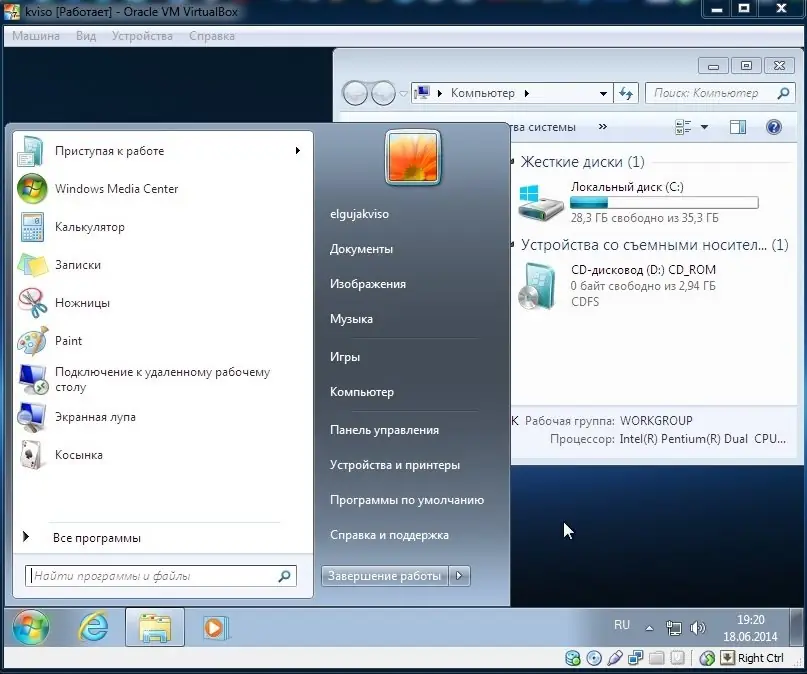Open the view options dropdown arrow
The height and width of the screenshot is (674, 807).
click(705, 127)
